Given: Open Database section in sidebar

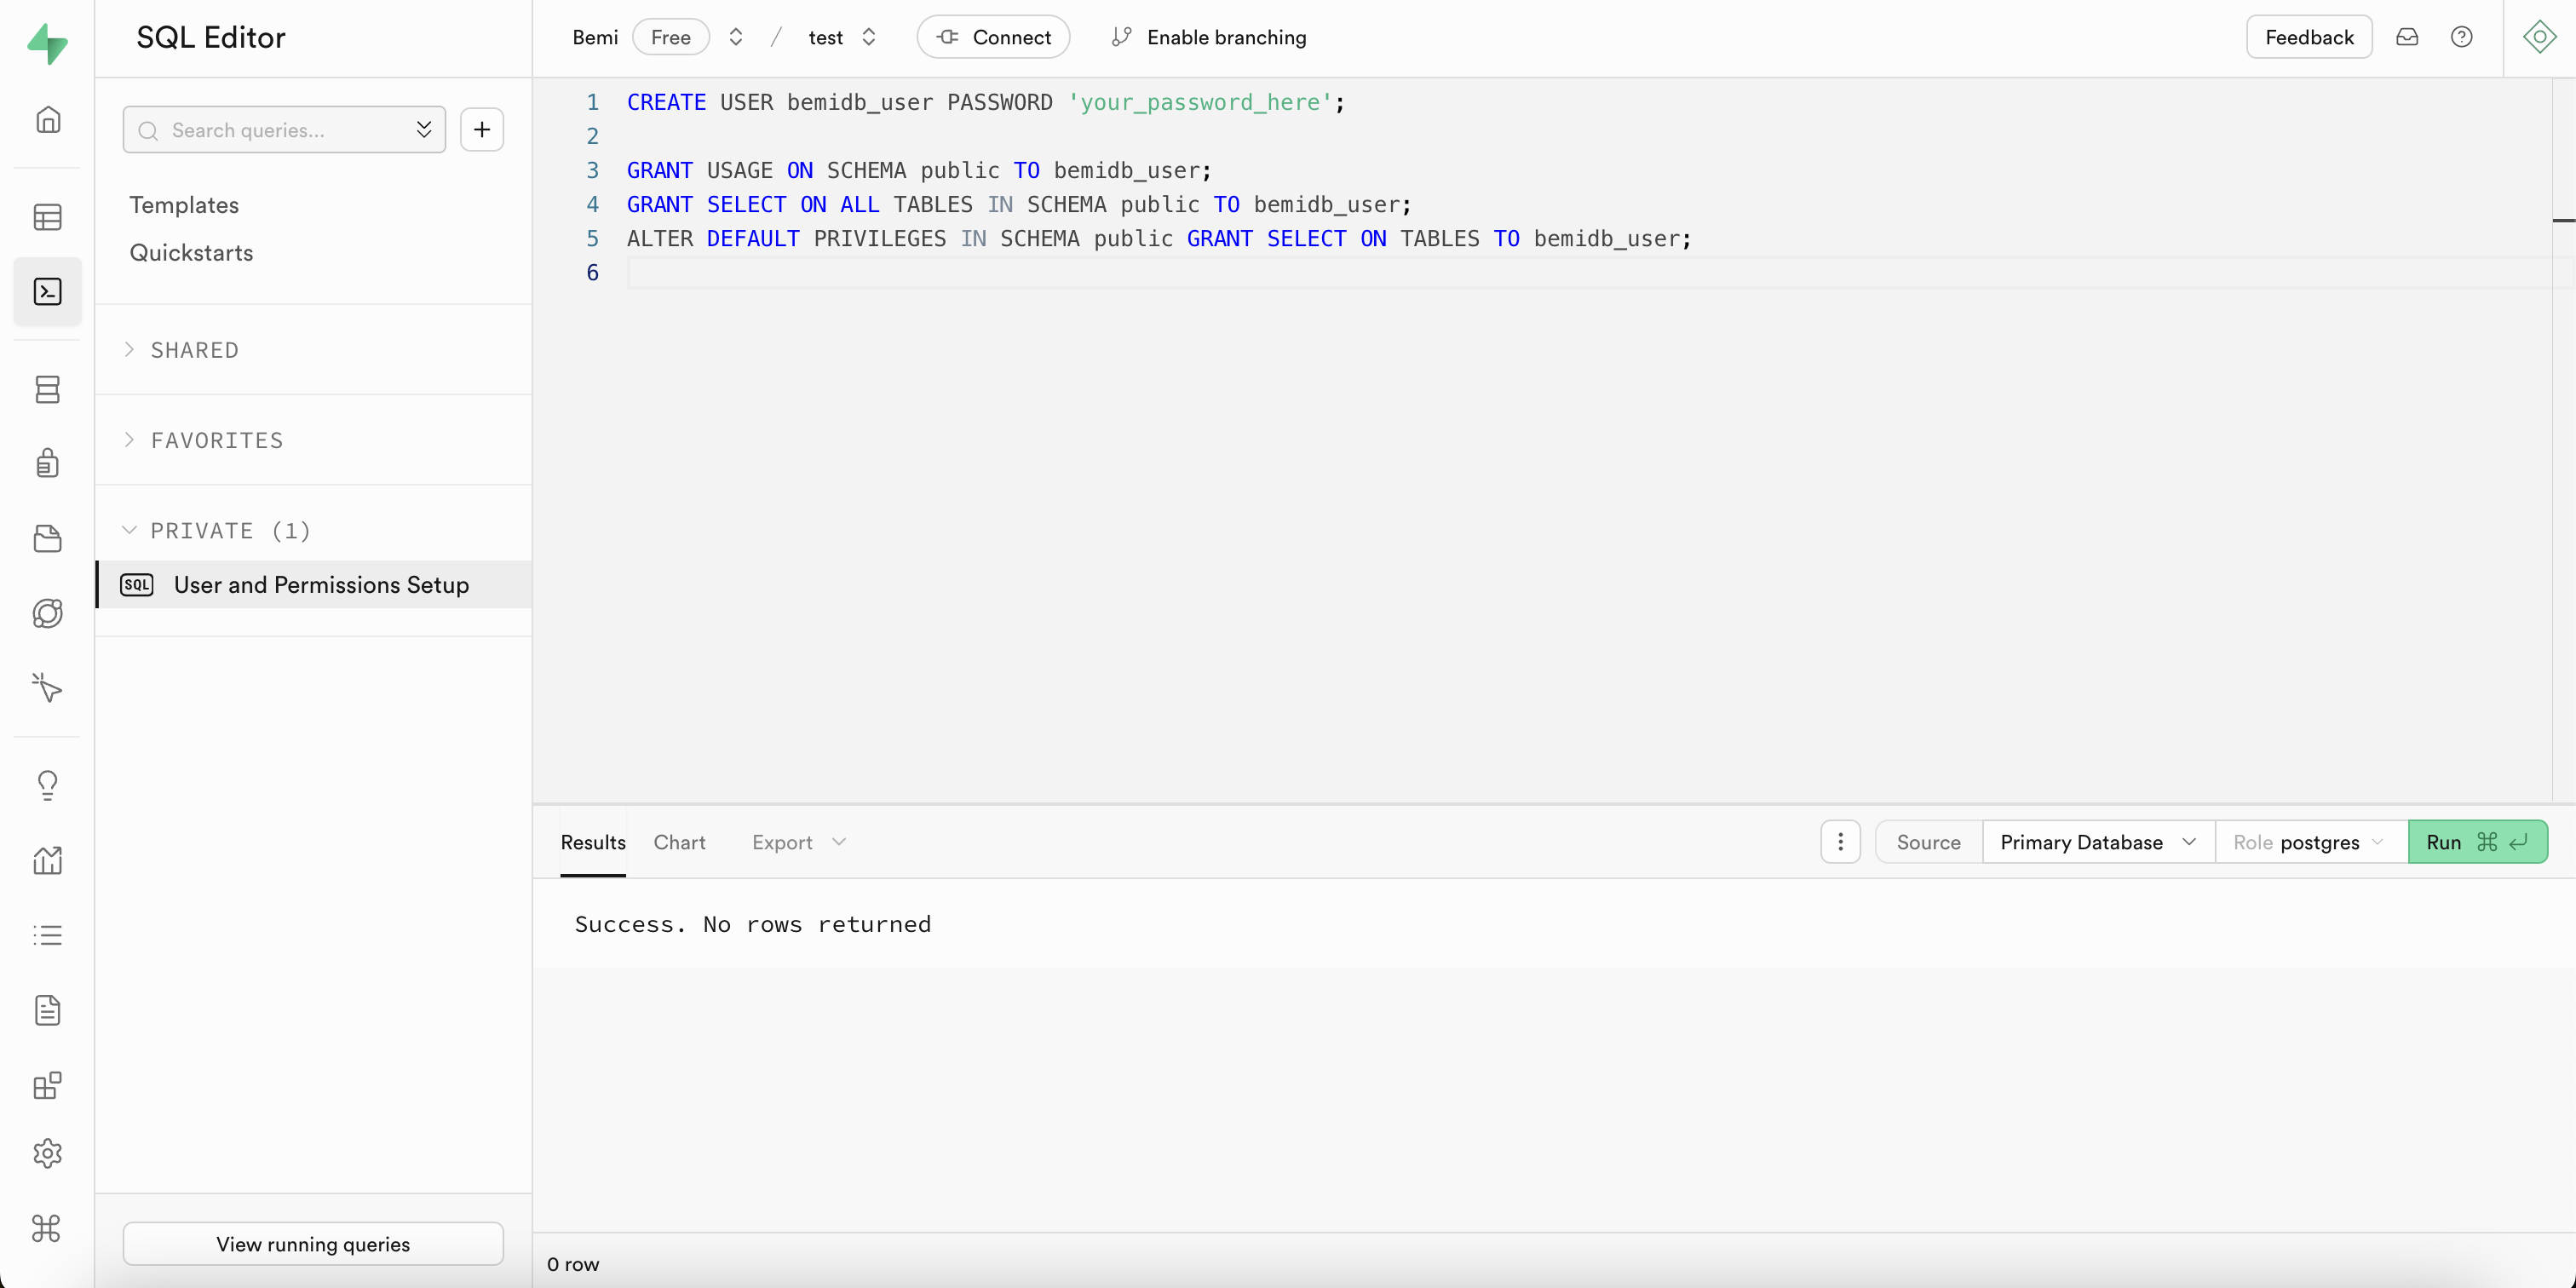Looking at the screenshot, I should (47, 389).
